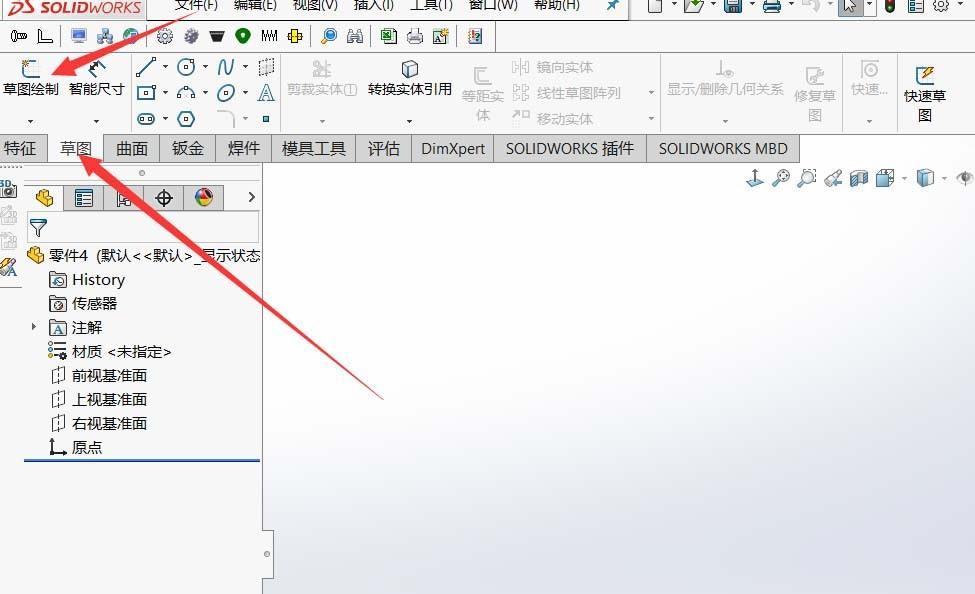
Task: Select the Line sketch tool
Action: coord(146,68)
